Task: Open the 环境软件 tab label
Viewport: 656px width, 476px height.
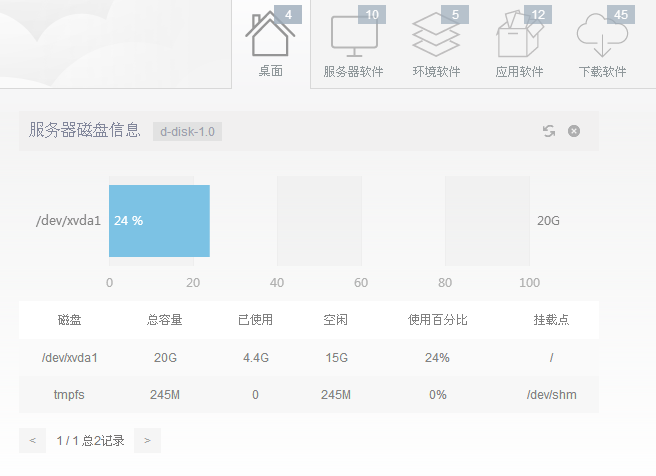Action: [x=437, y=72]
